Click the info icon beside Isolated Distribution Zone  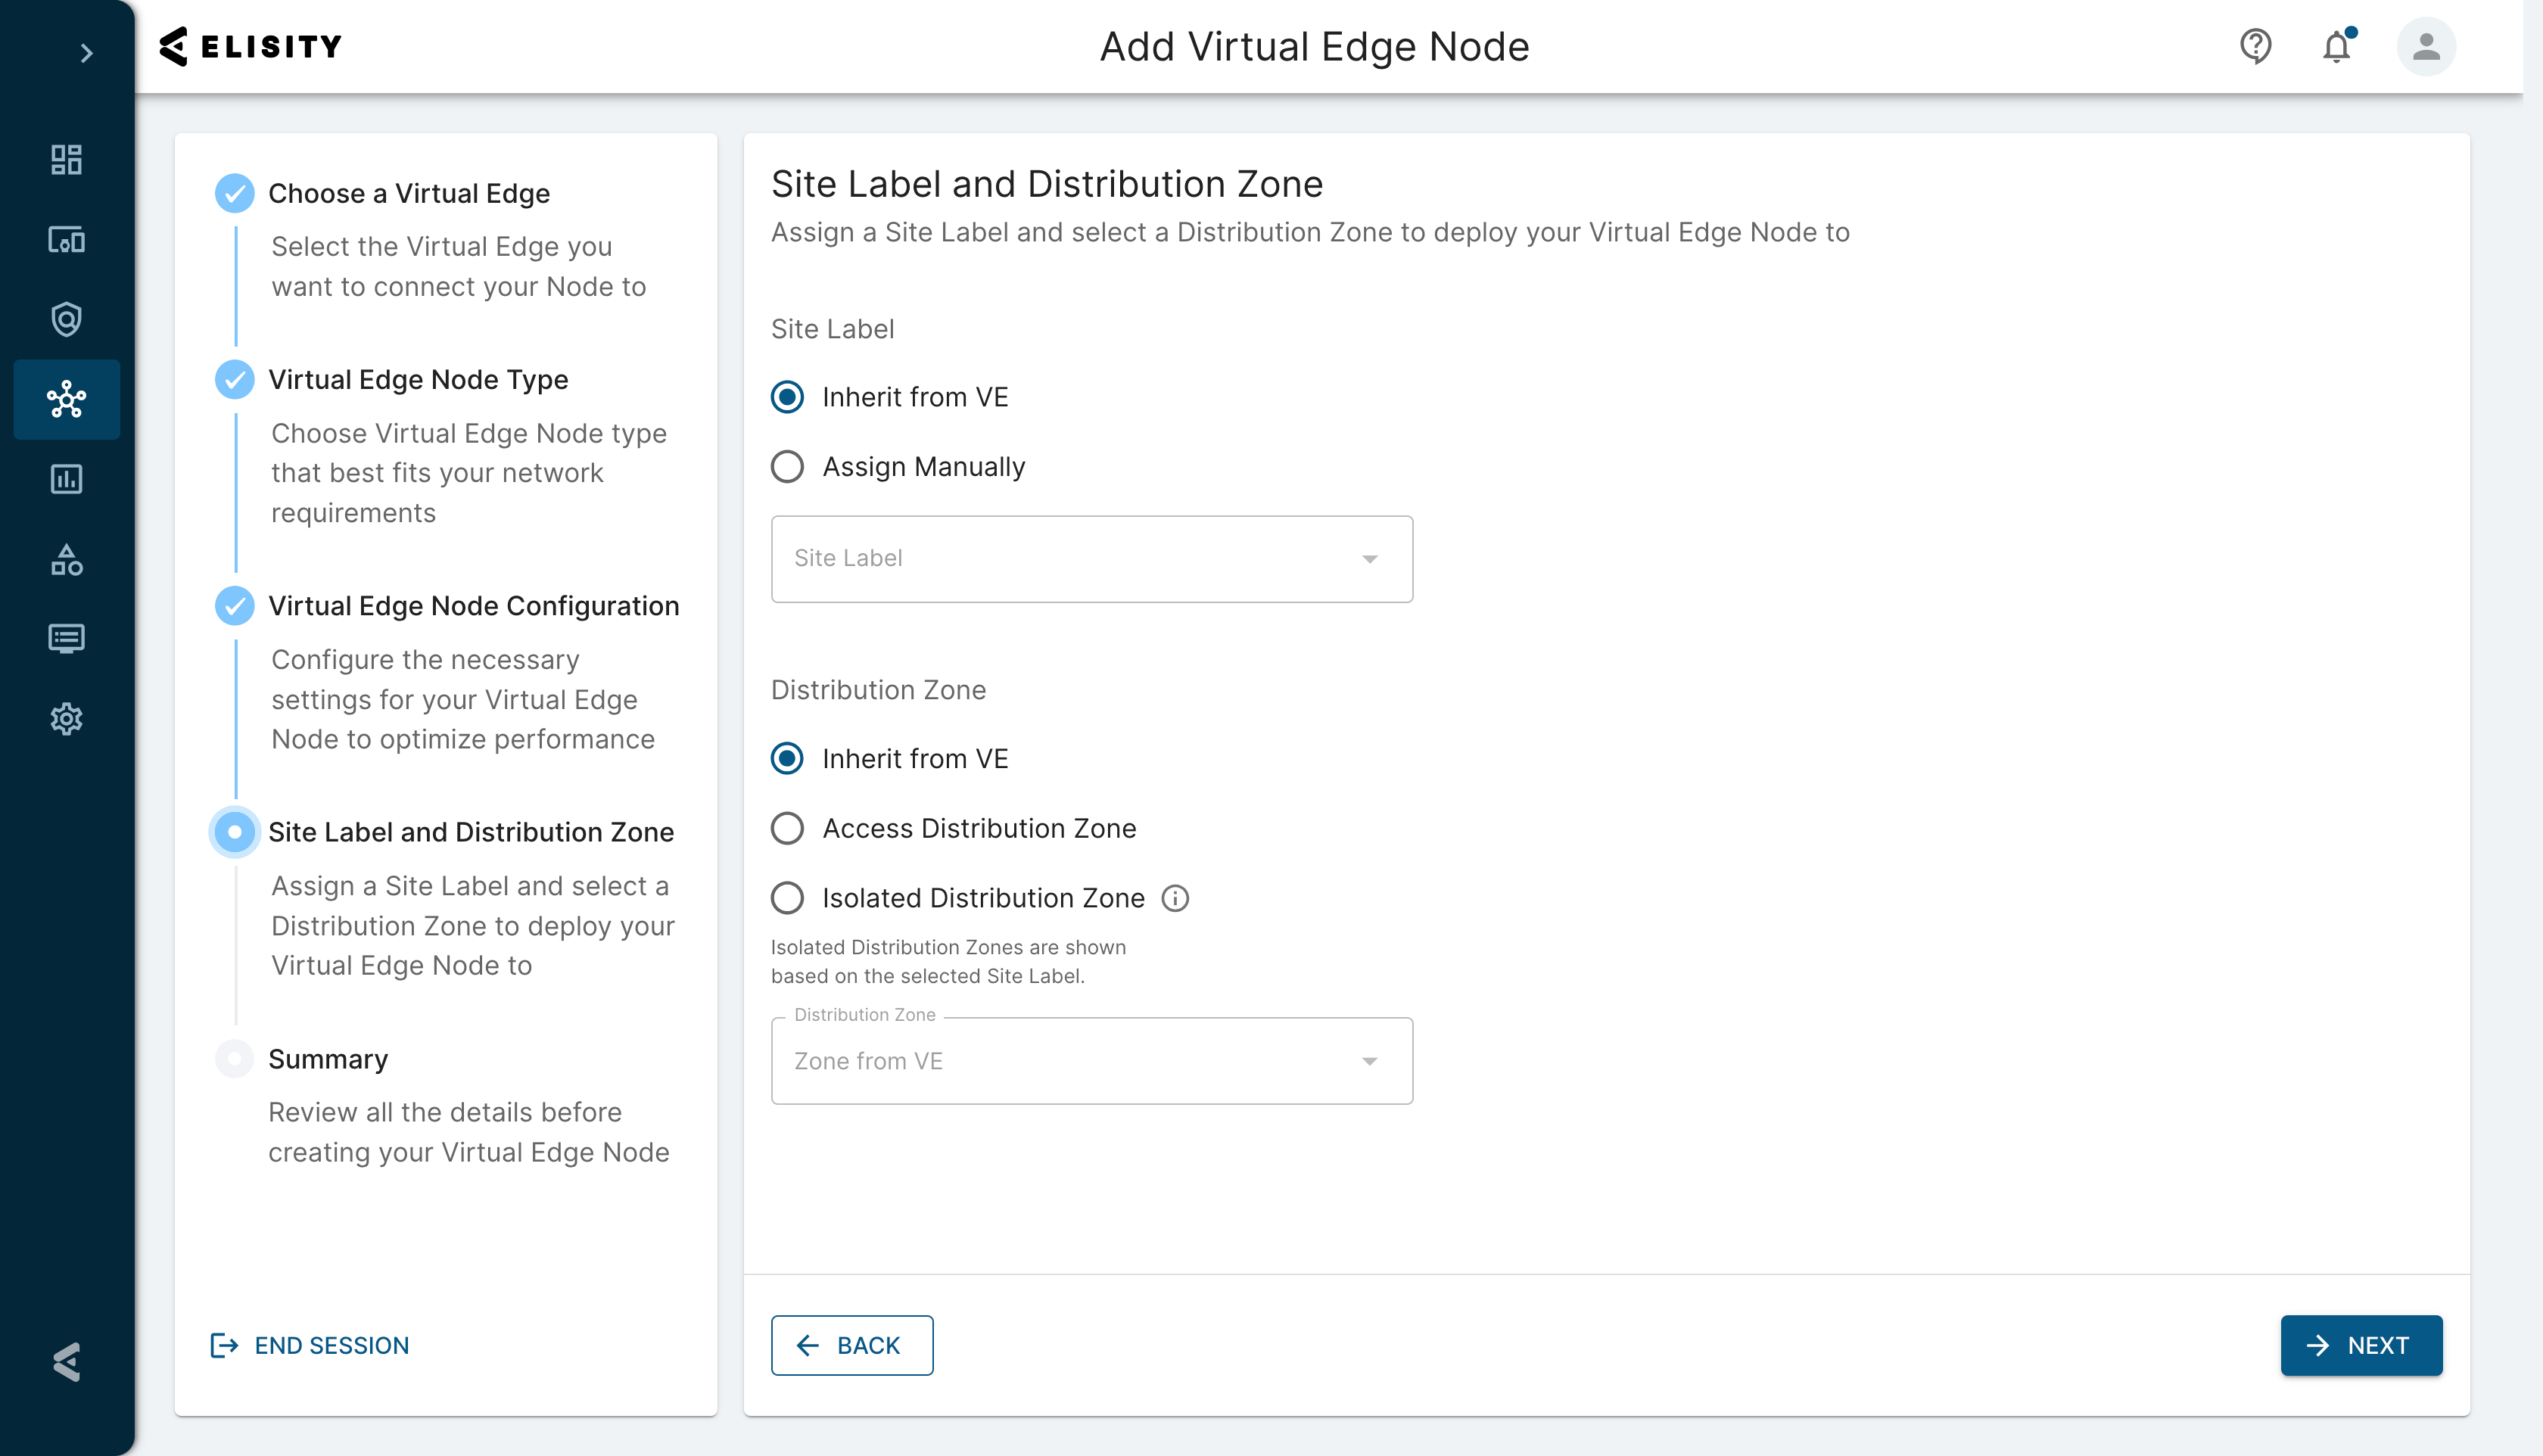coord(1175,898)
